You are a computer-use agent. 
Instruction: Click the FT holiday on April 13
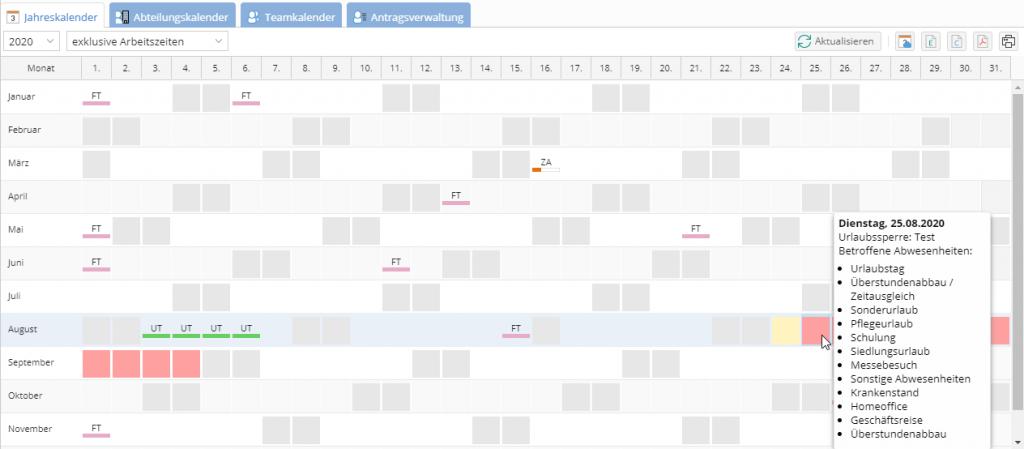click(456, 197)
